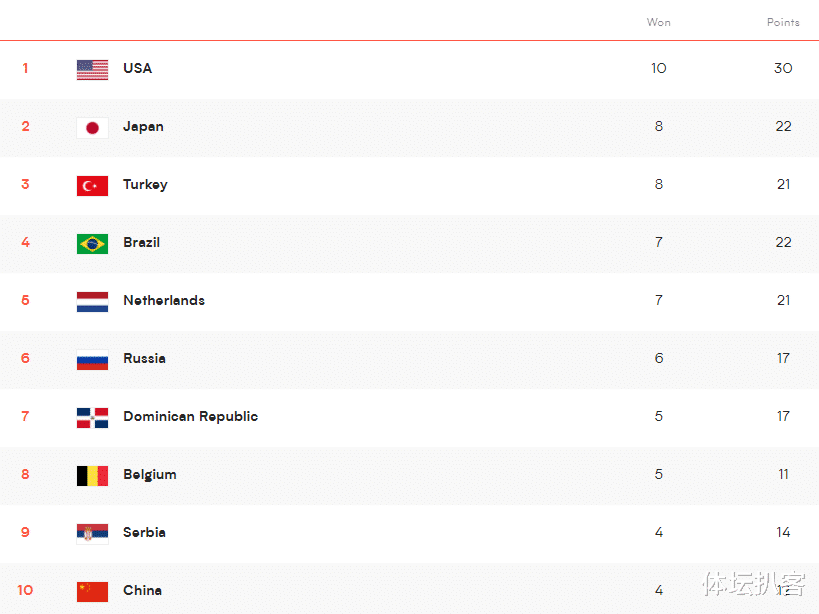The image size is (819, 614).
Task: Click the Russia flag icon
Action: pyautogui.click(x=92, y=359)
